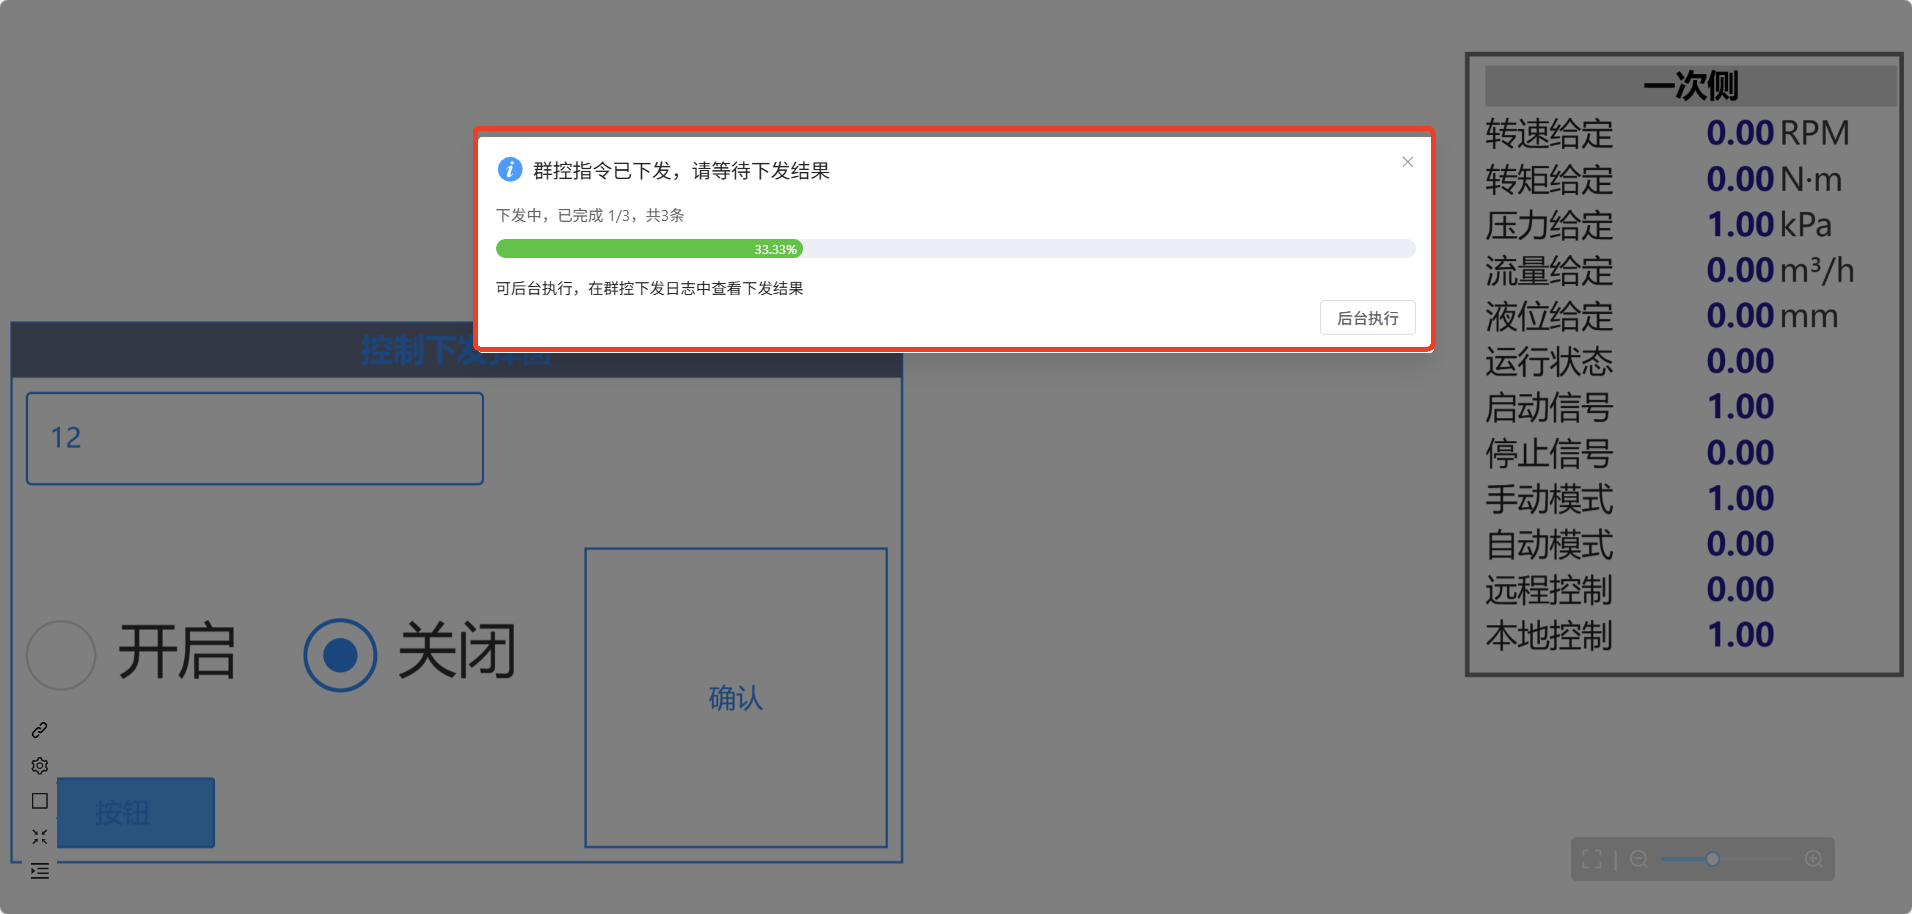This screenshot has width=1912, height=914.
Task: Click the 转速给定 label
Action: (1549, 133)
